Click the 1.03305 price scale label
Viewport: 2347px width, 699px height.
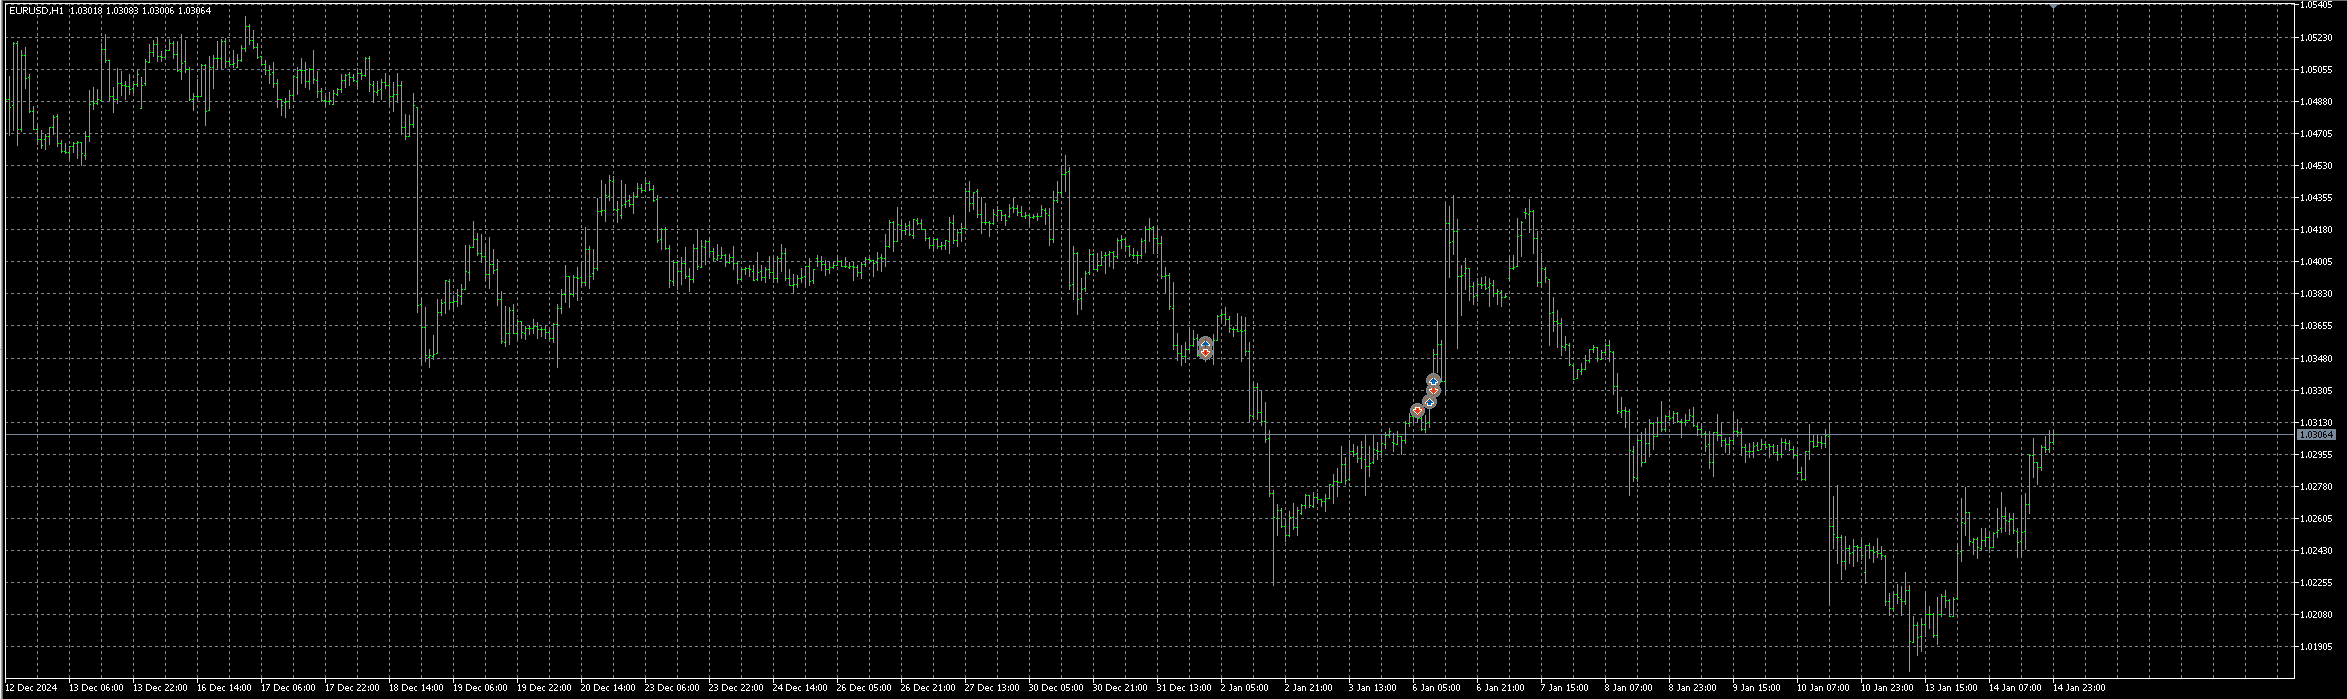pos(2316,390)
